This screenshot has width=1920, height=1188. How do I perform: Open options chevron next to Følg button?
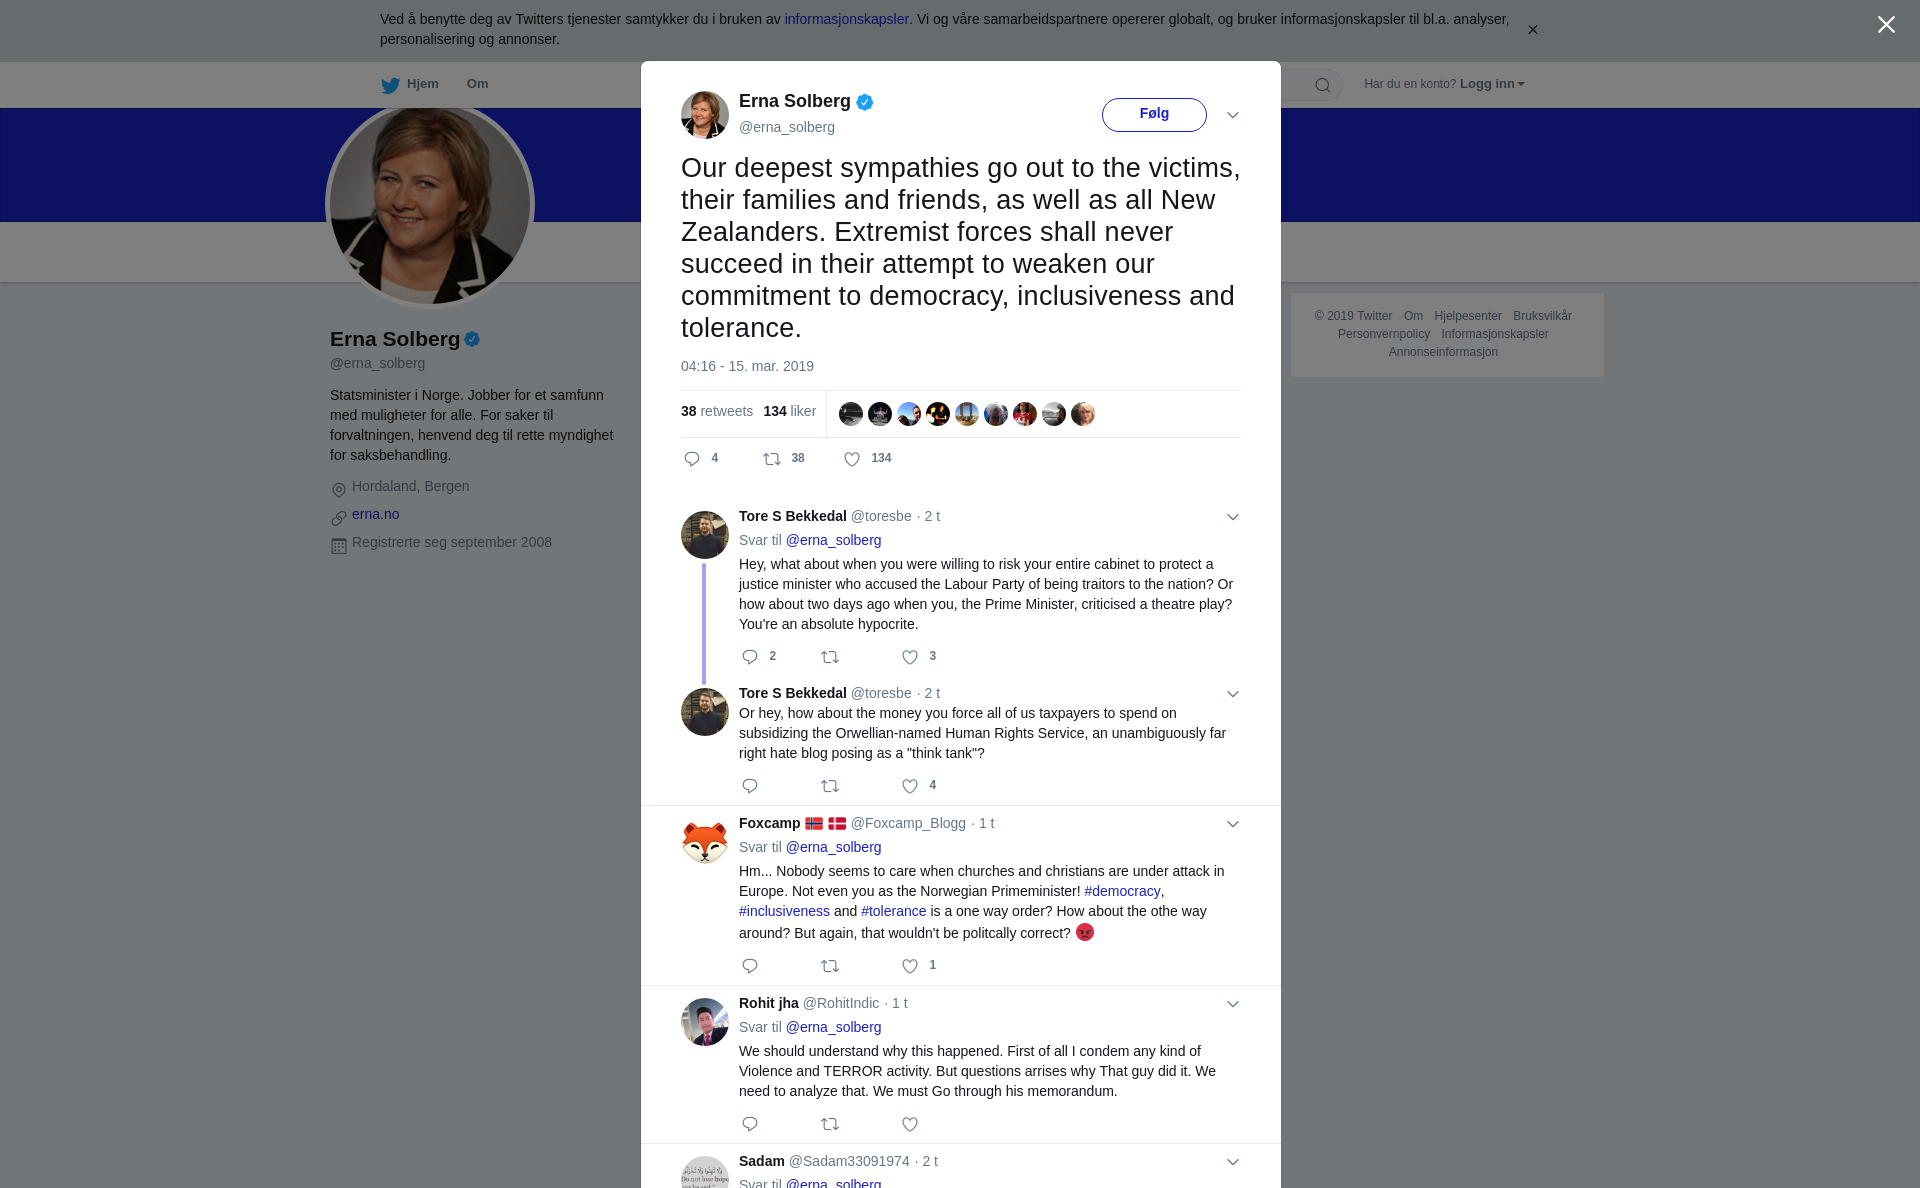point(1233,115)
